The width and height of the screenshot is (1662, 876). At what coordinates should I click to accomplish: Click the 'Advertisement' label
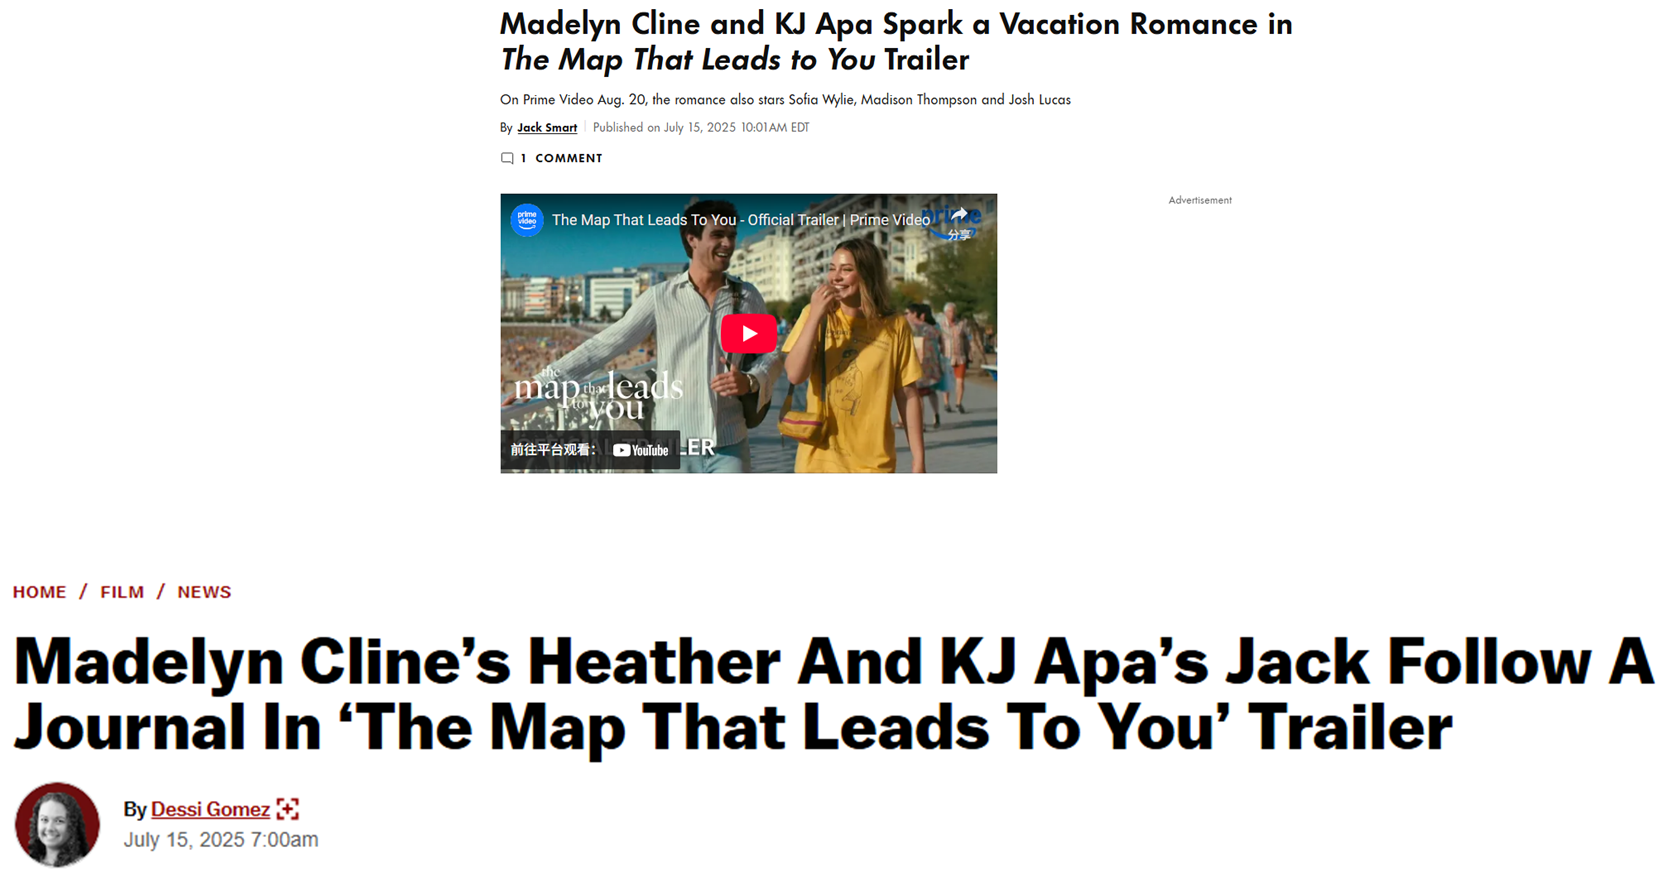1200,200
